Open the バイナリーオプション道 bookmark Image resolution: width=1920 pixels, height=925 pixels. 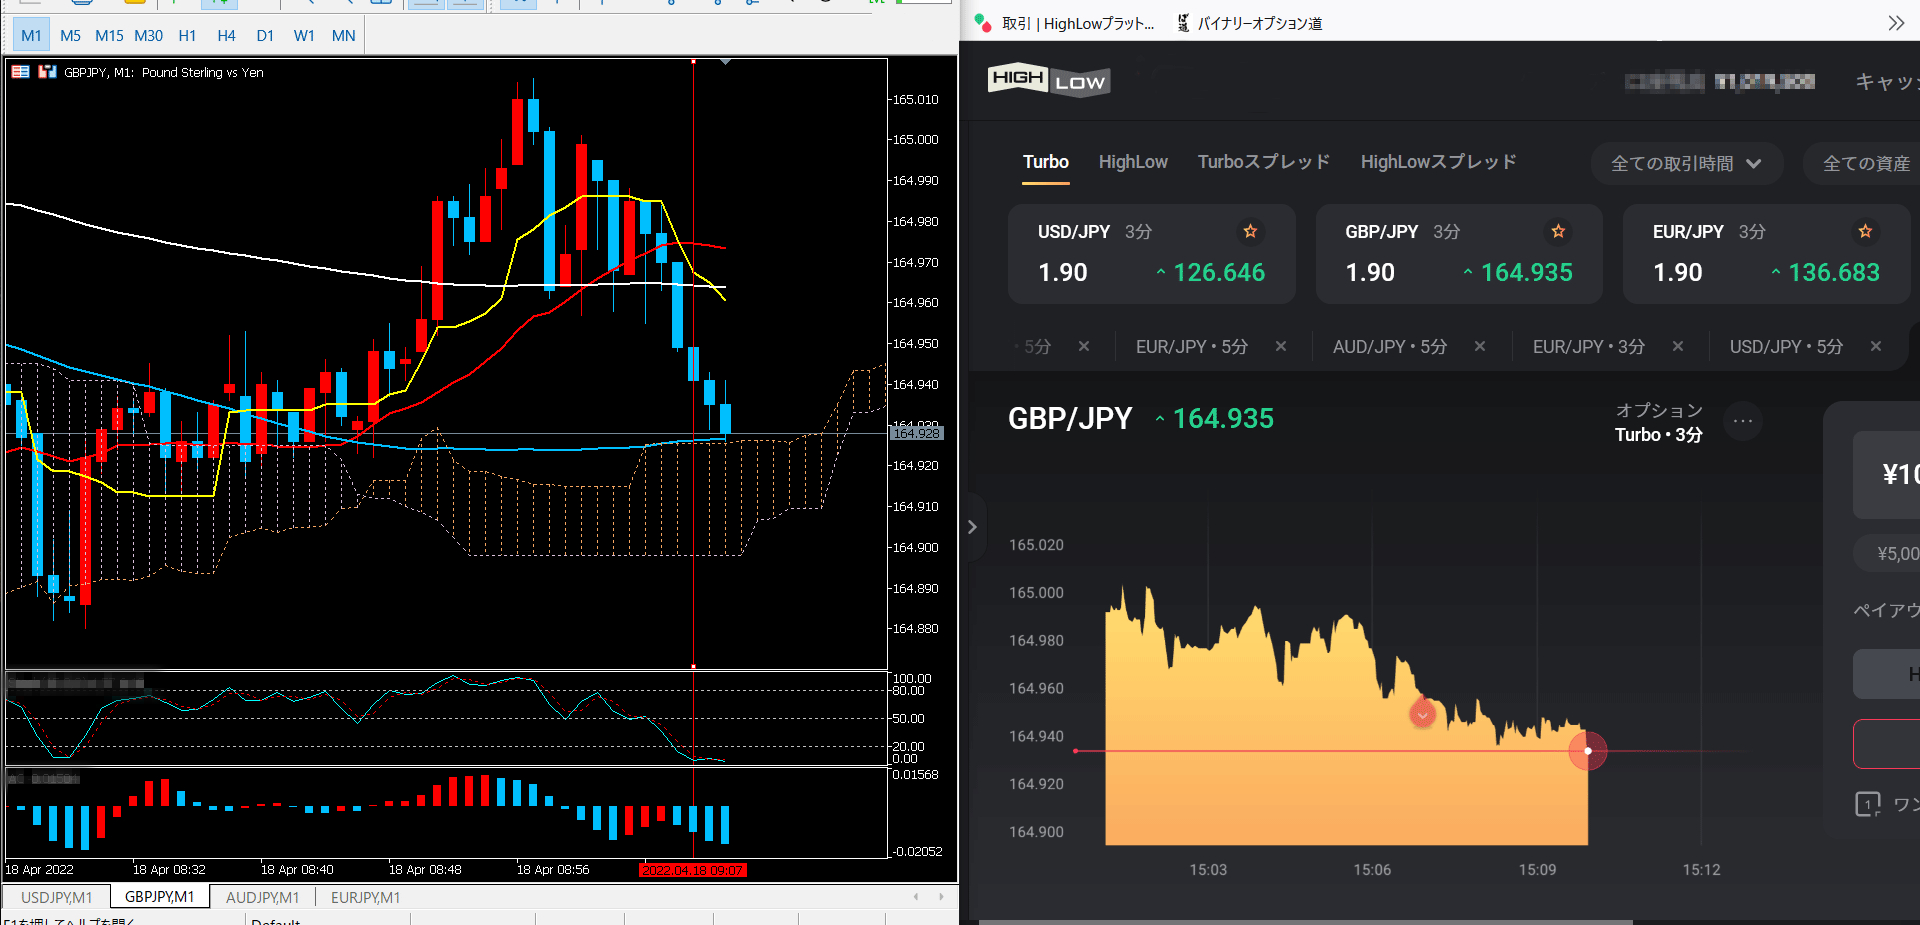click(x=1250, y=23)
